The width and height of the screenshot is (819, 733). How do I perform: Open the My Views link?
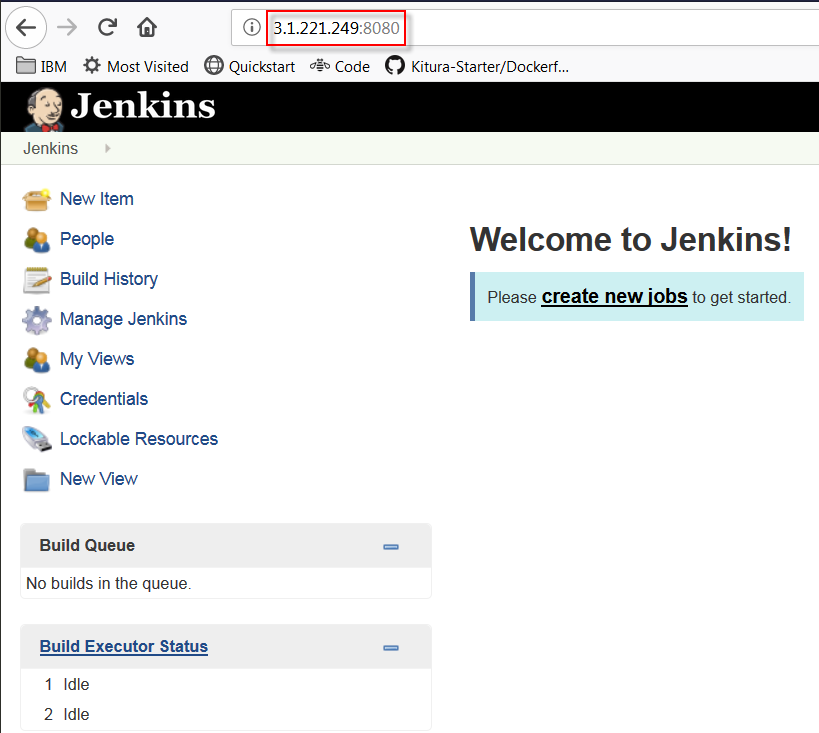click(97, 359)
